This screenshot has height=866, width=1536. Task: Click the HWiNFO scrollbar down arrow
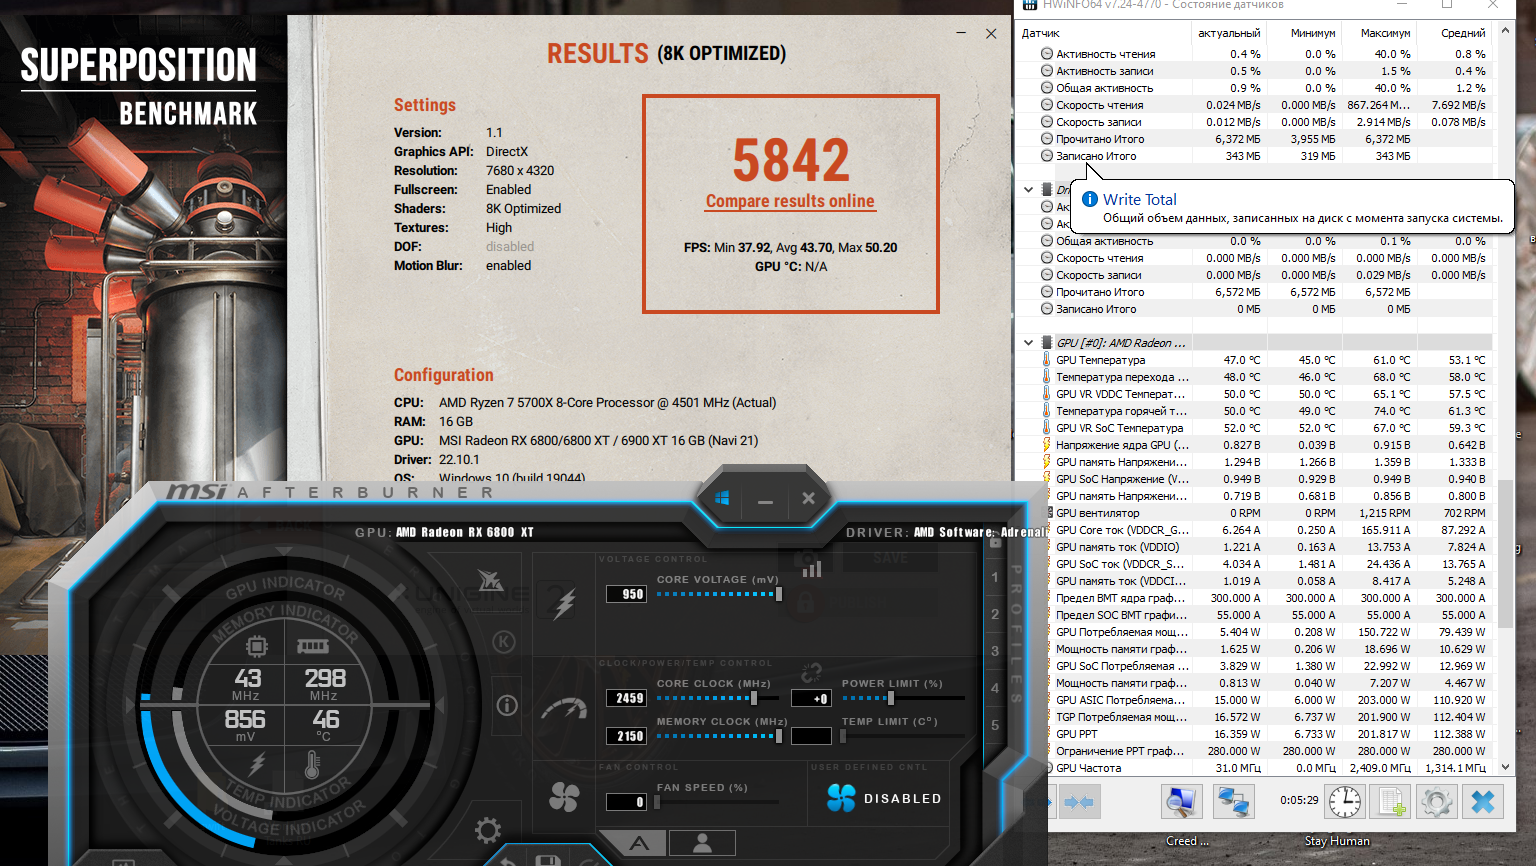point(1507,768)
